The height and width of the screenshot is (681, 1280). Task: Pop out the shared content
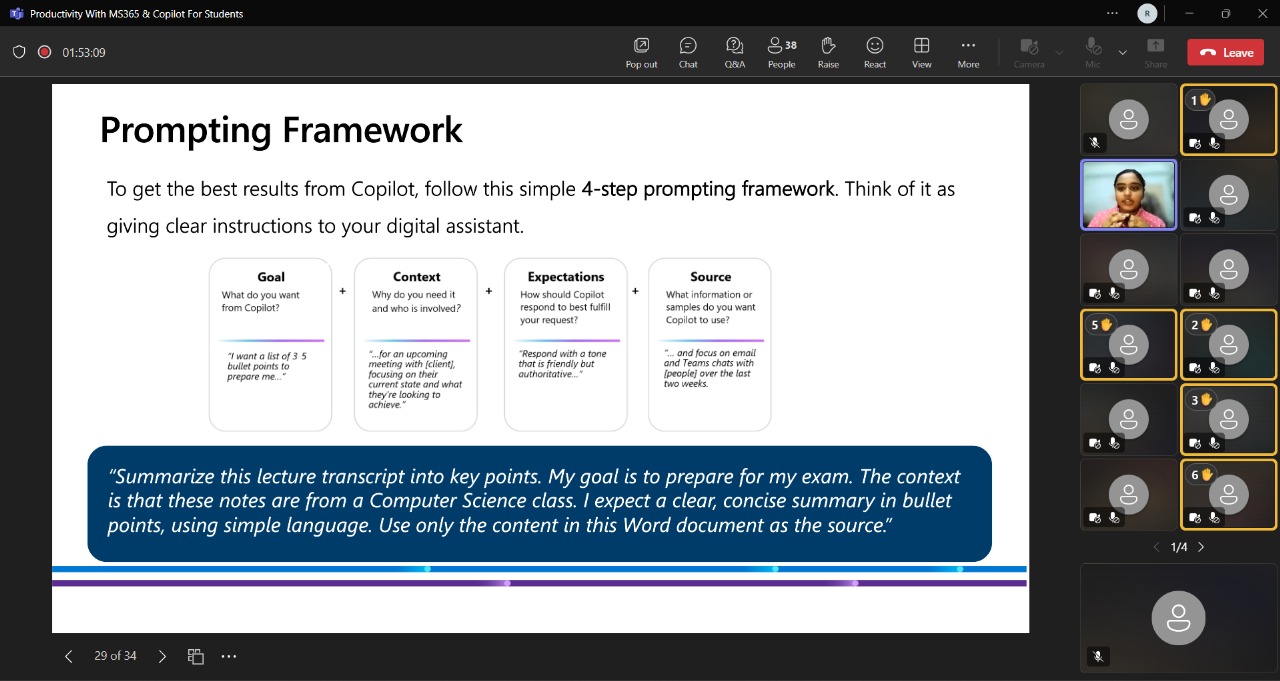(x=641, y=52)
